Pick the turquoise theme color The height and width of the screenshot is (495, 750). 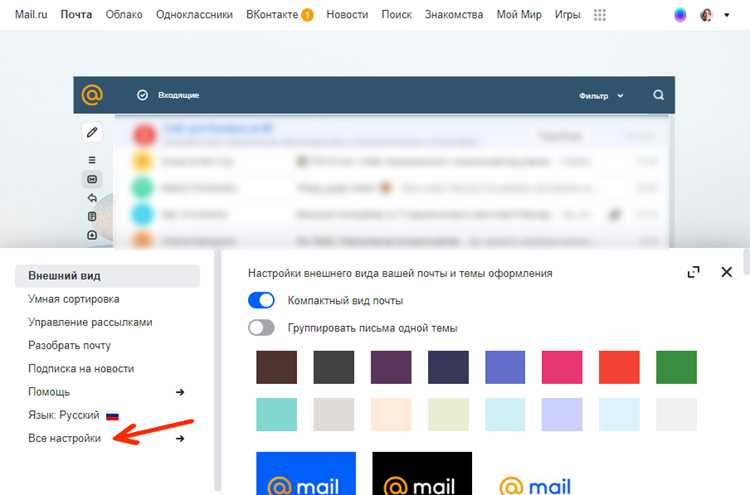[276, 414]
